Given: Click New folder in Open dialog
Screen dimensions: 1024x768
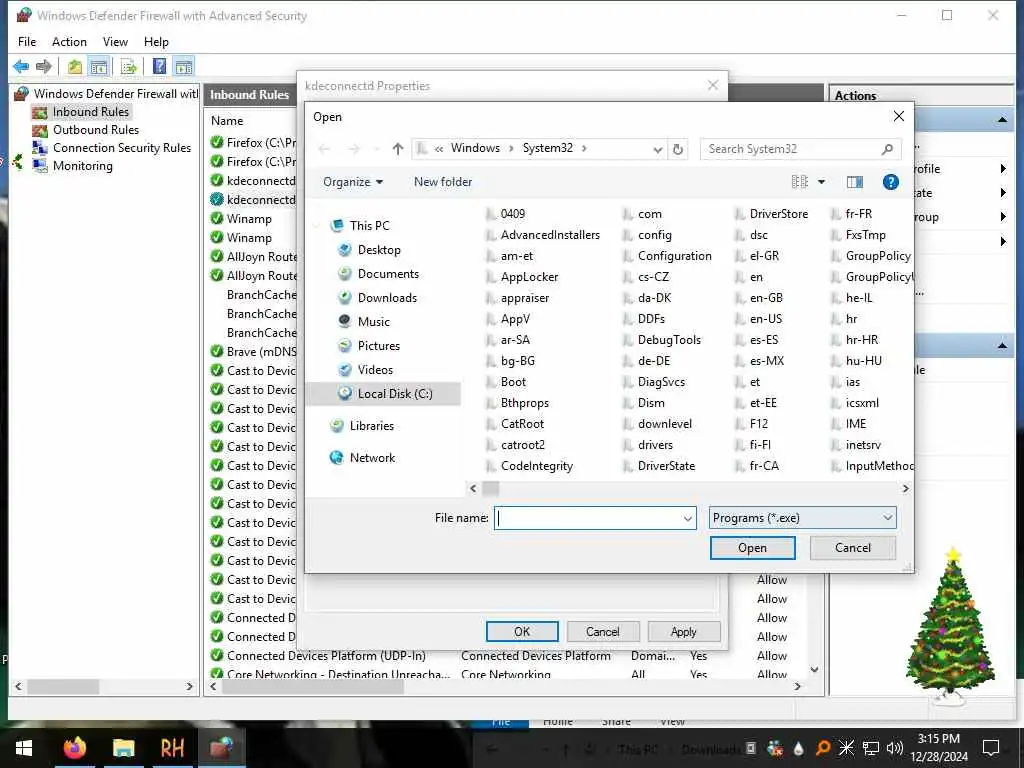Looking at the screenshot, I should [443, 182].
